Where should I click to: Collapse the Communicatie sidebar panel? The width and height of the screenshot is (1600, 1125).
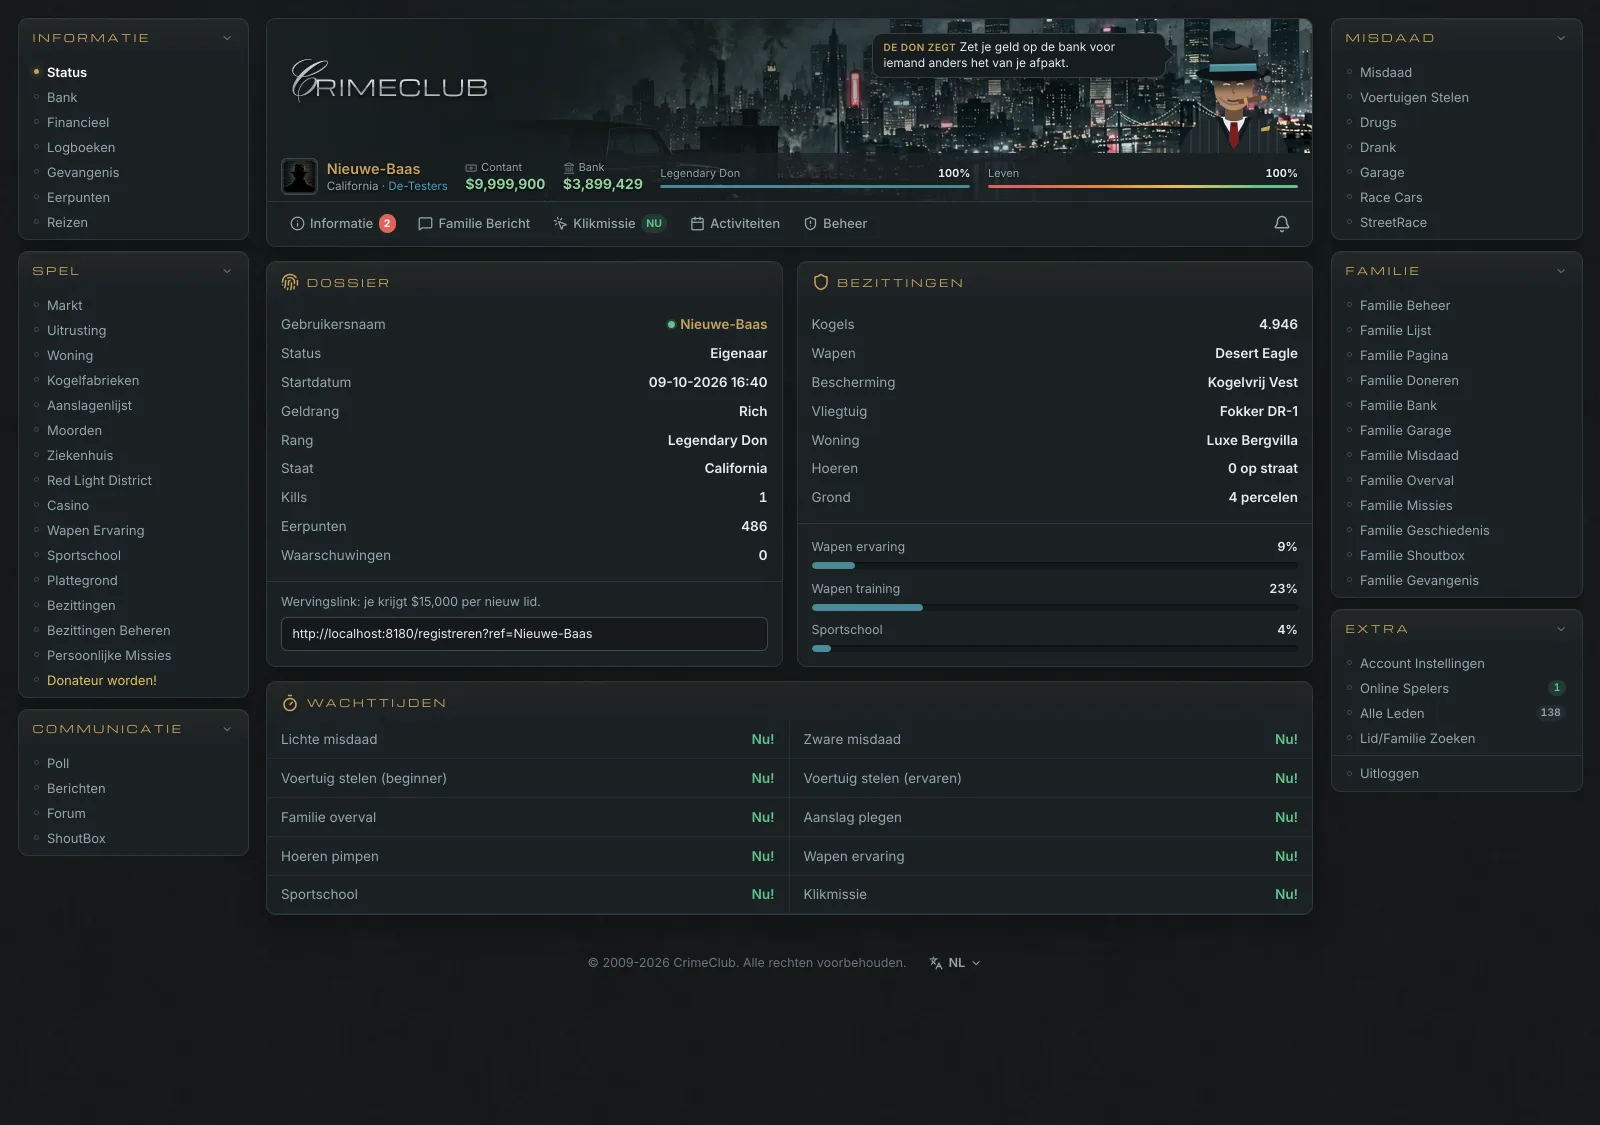pos(227,729)
